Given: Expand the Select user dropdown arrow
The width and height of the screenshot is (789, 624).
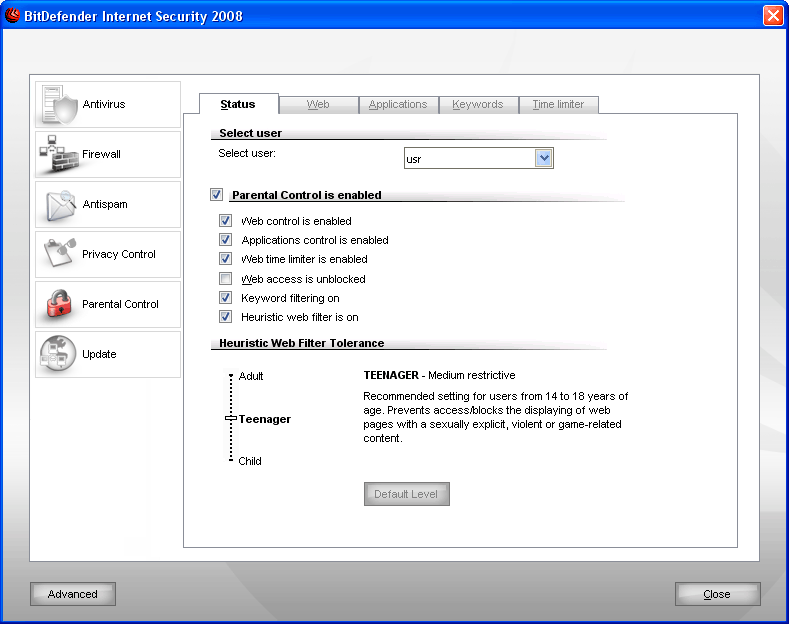Looking at the screenshot, I should point(543,159).
